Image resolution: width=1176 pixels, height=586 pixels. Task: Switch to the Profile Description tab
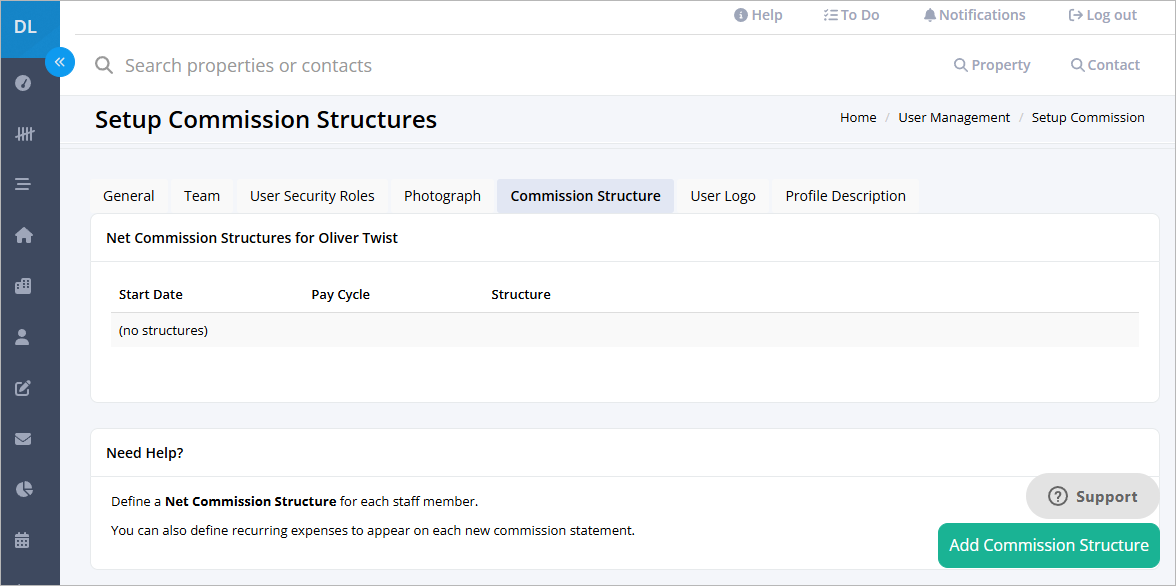point(845,196)
